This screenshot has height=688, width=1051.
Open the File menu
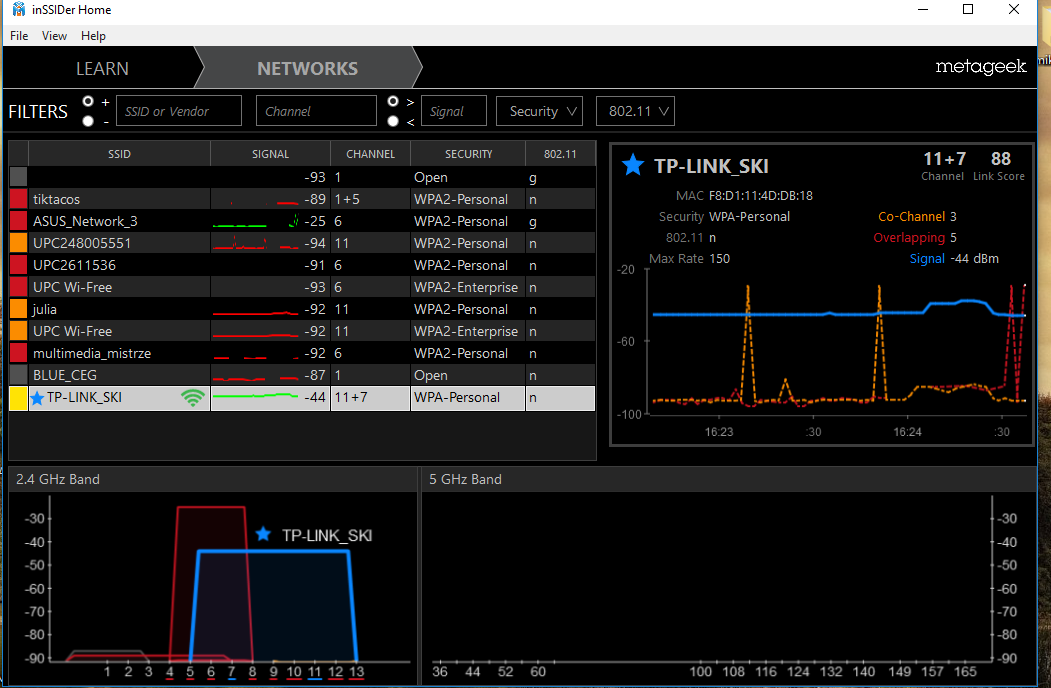click(x=19, y=36)
